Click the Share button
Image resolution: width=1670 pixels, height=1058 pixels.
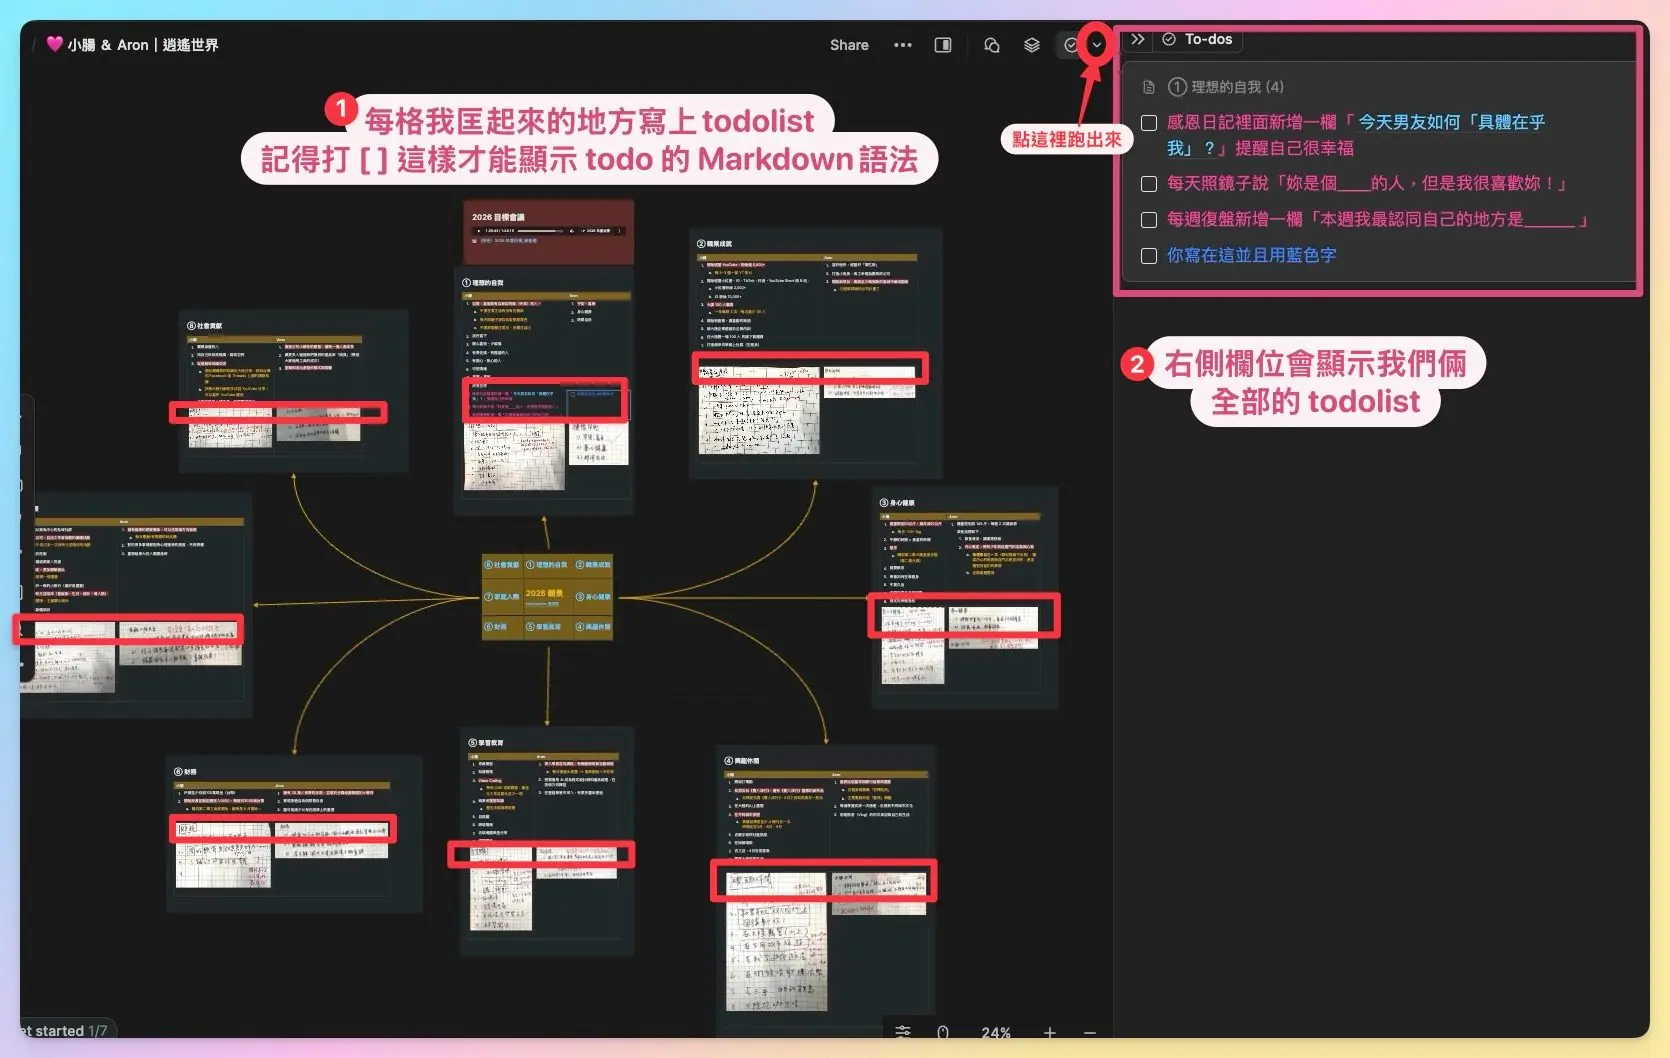click(848, 45)
